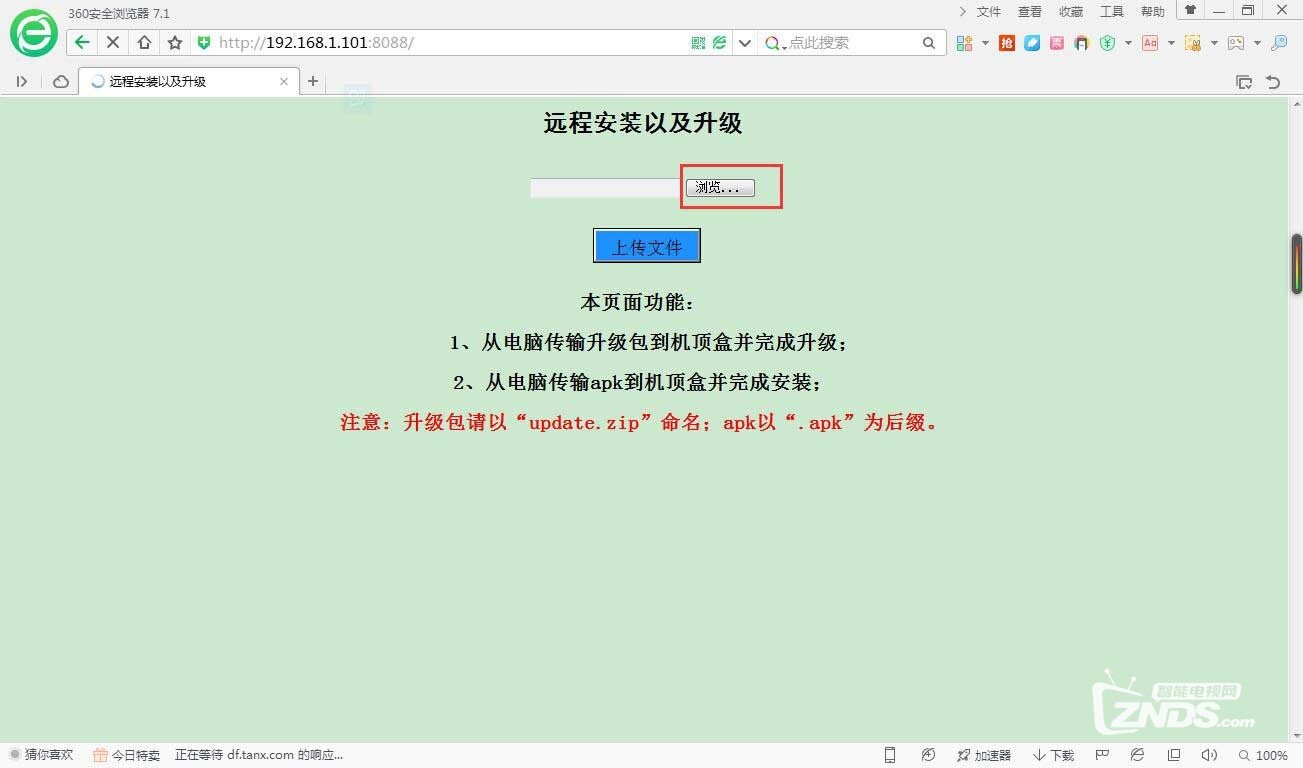
Task: Open the search engine selector dropdown
Action: (775, 43)
